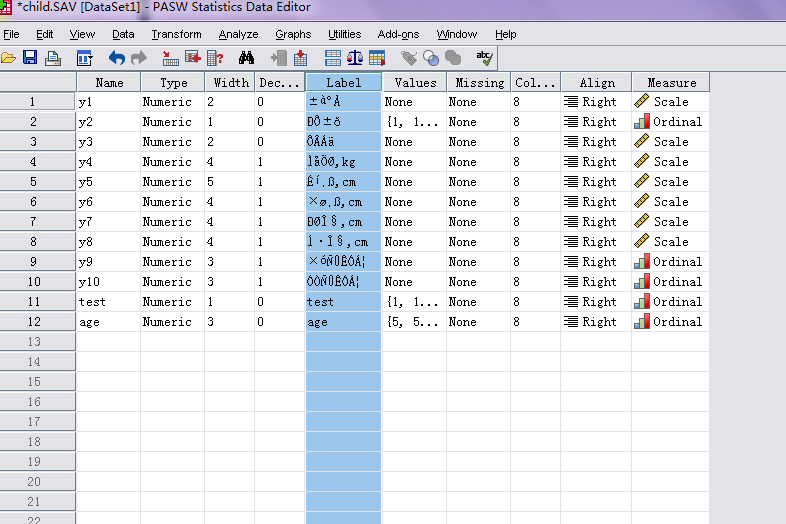Click the Name cell containing test
This screenshot has height=524, width=786.
coord(108,302)
